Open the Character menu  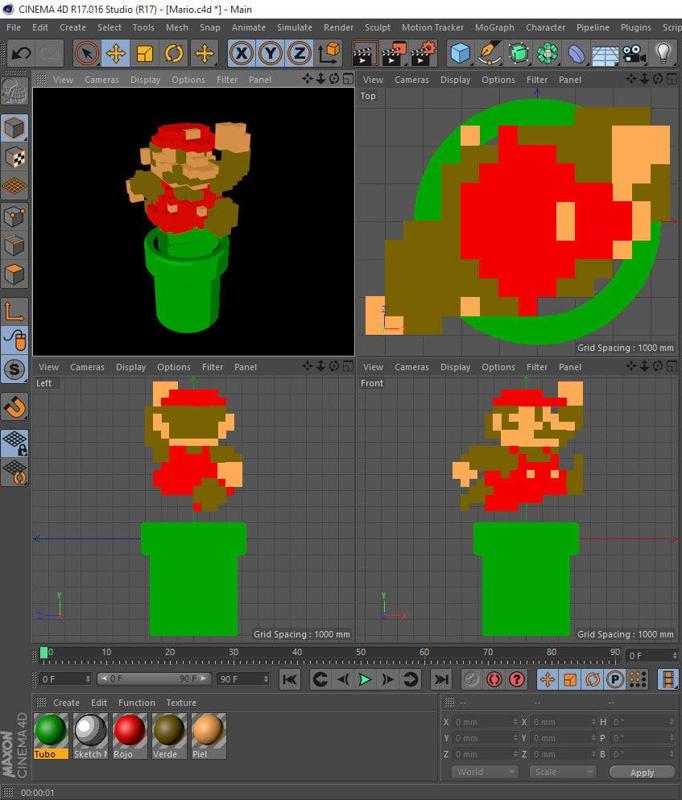[545, 28]
